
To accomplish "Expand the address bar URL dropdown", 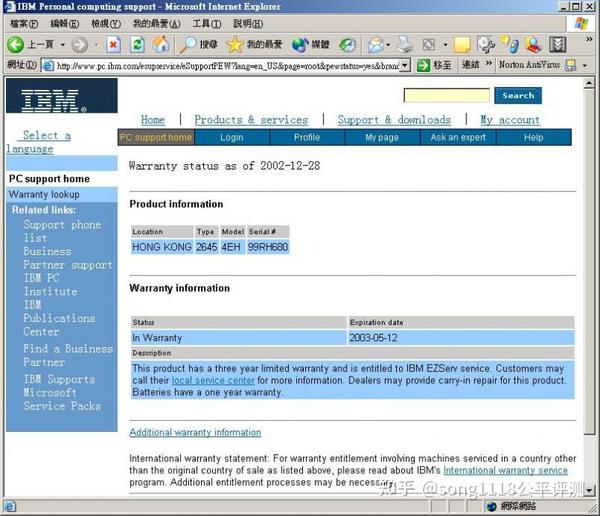I will (x=406, y=65).
